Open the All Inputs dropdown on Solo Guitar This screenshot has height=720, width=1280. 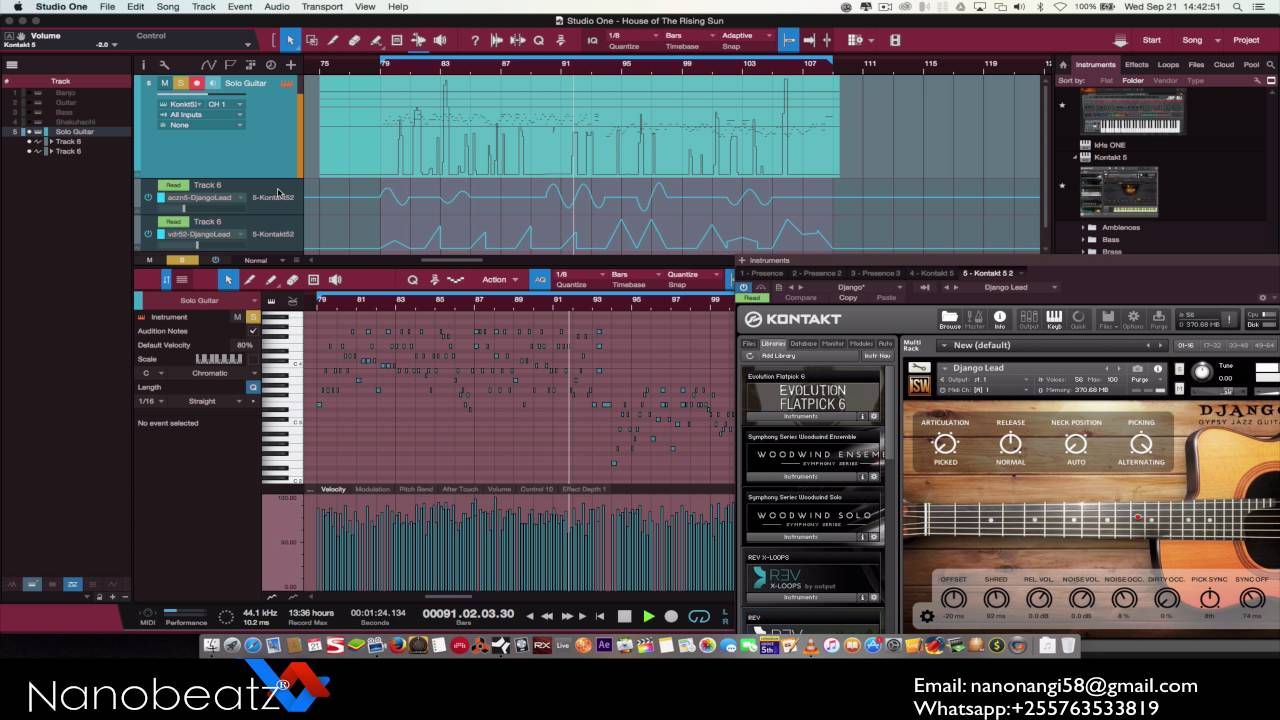click(x=200, y=115)
